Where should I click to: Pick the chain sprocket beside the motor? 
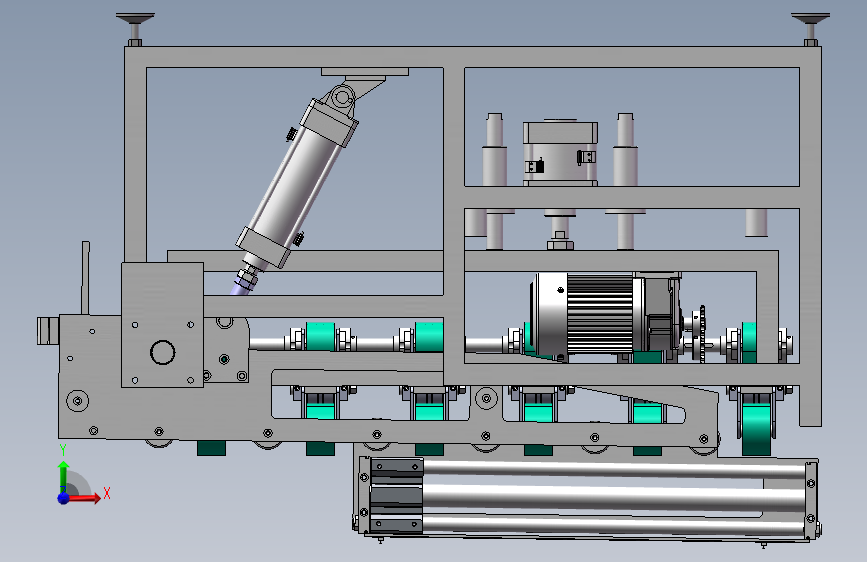702,334
